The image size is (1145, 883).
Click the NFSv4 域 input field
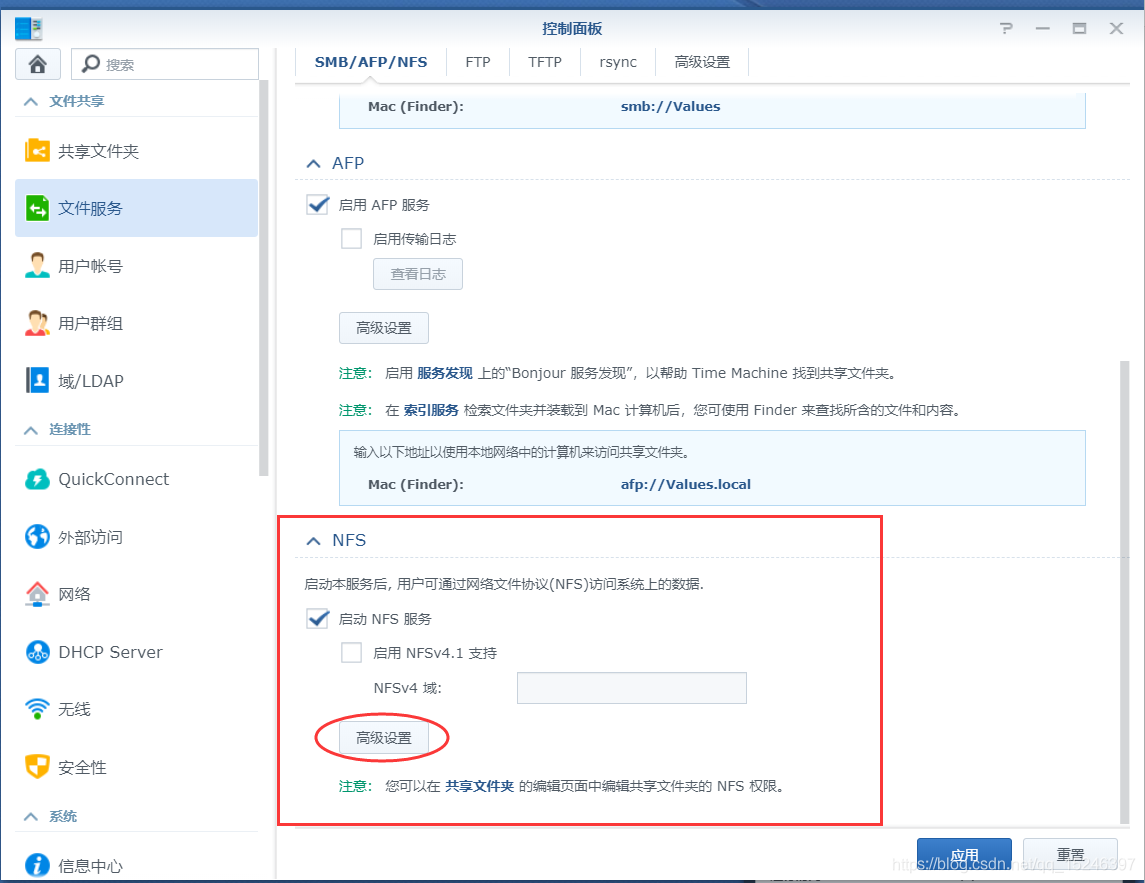632,688
